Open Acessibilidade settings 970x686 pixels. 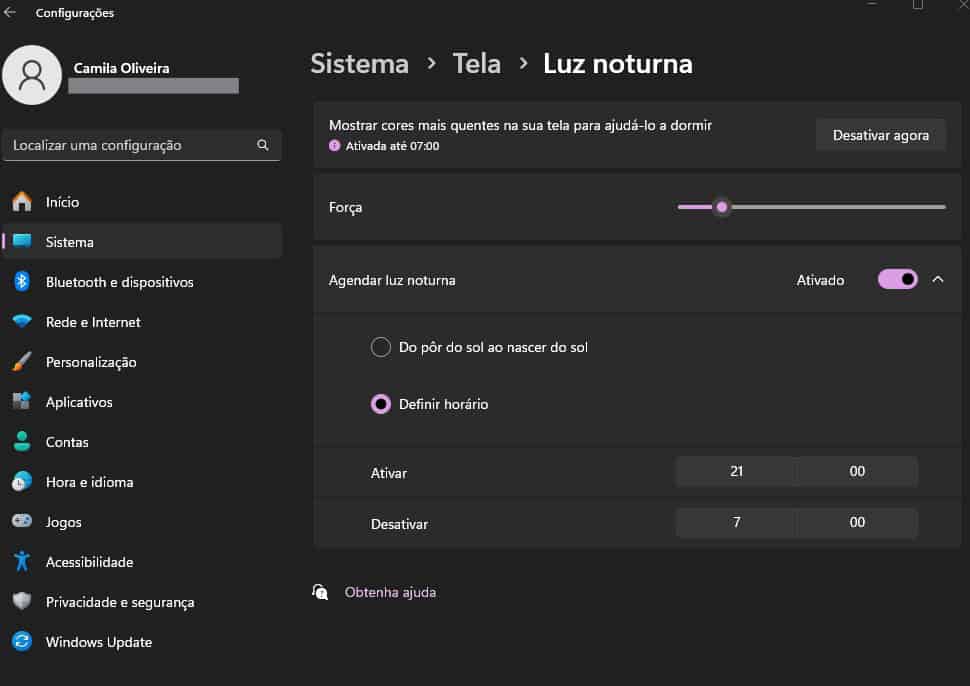click(89, 562)
